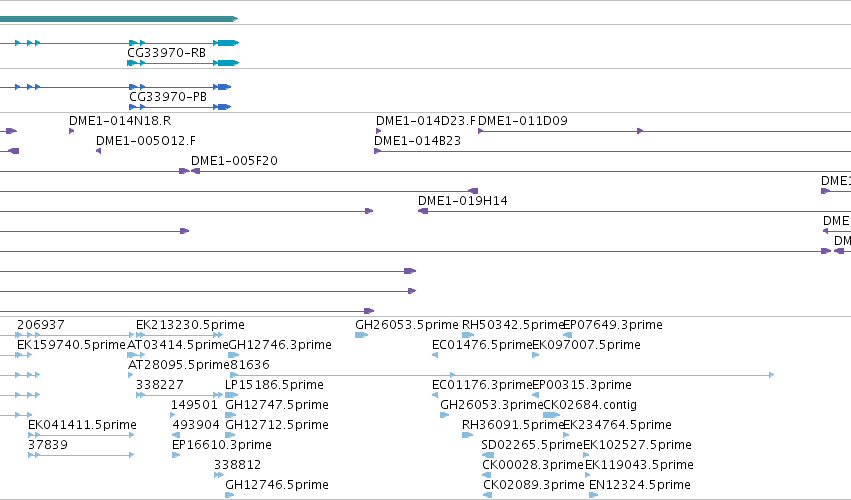This screenshot has height=500, width=851.
Task: Click the GH12747.5prime label
Action: (x=277, y=405)
